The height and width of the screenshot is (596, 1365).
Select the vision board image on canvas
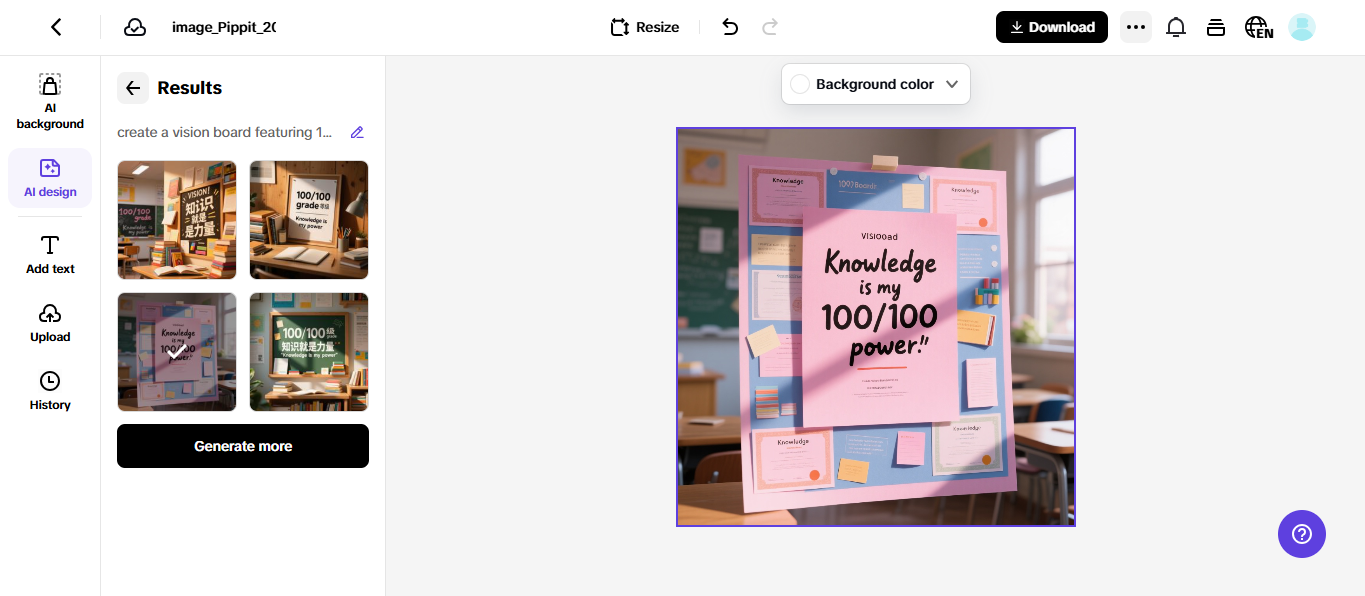(x=876, y=327)
